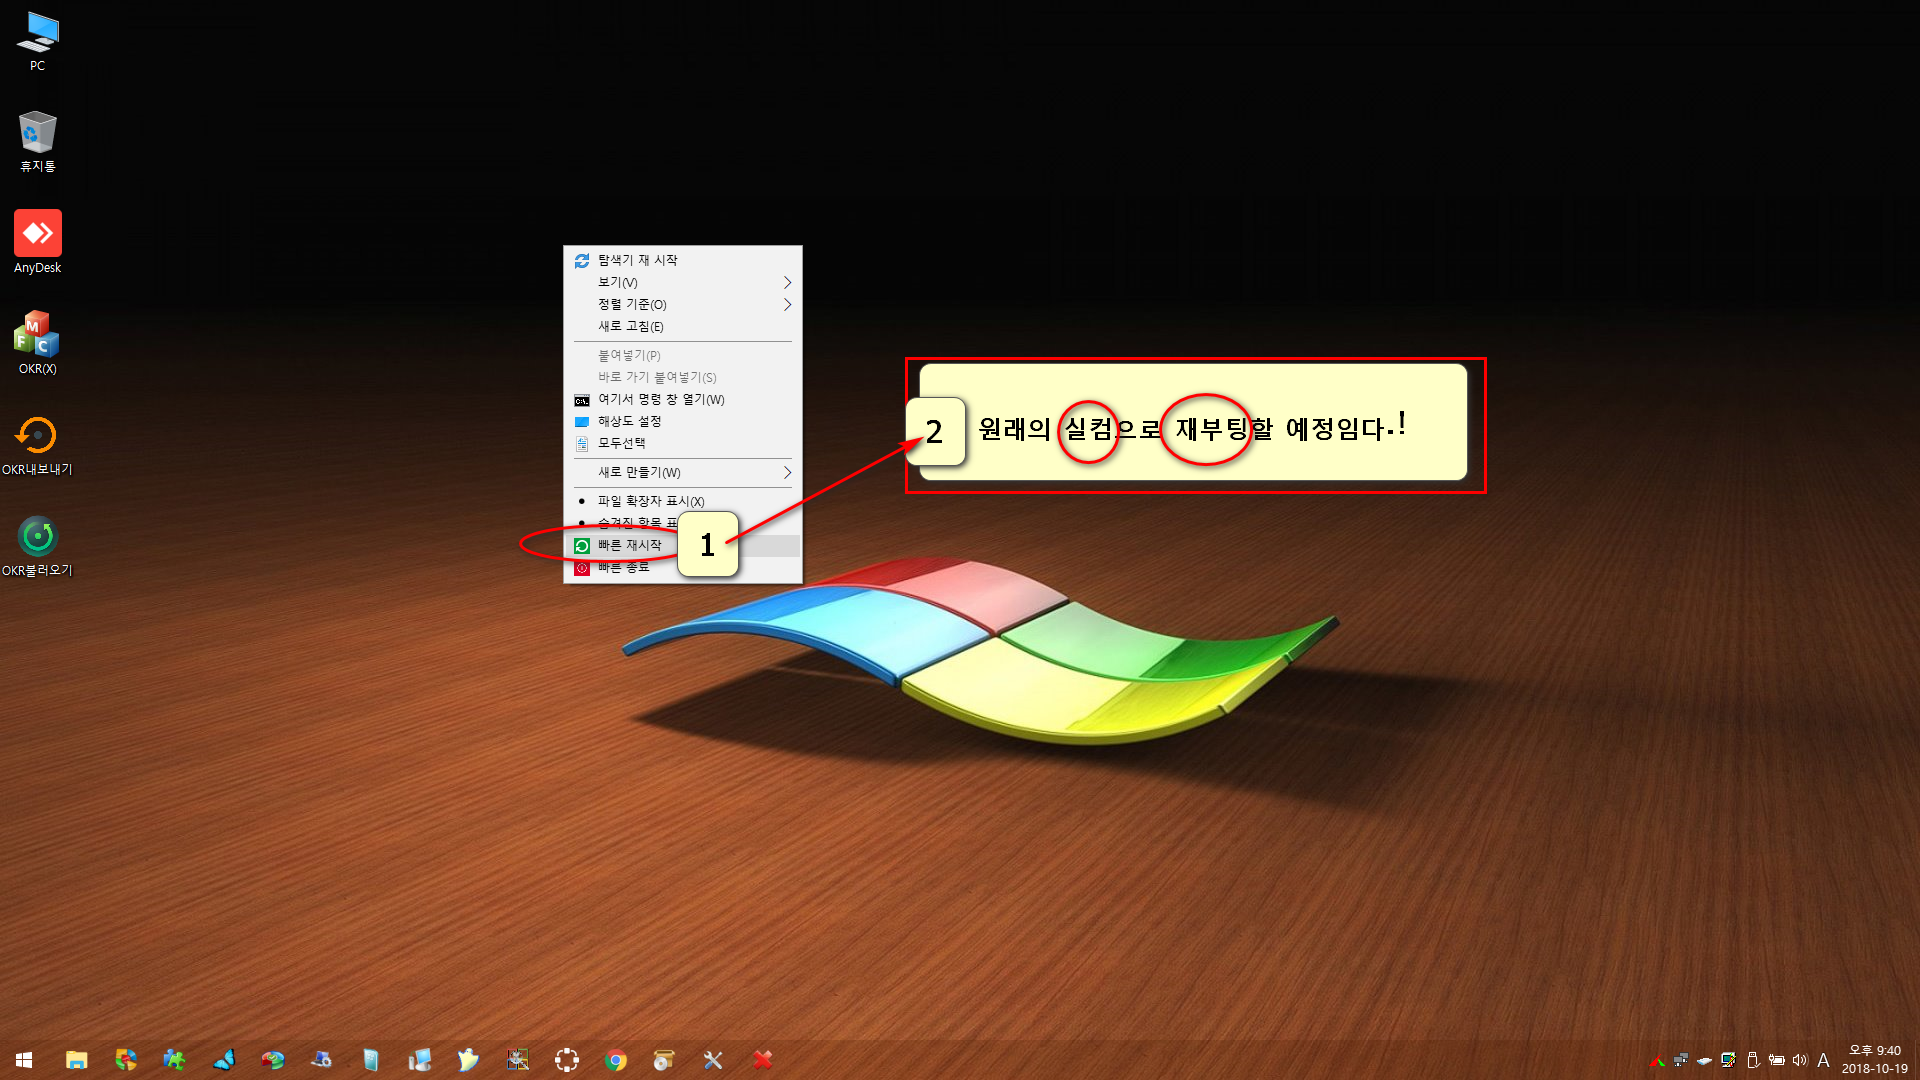Expand the 정렬 기준(O) submenu
Viewport: 1920px width, 1080px height.
click(682, 304)
